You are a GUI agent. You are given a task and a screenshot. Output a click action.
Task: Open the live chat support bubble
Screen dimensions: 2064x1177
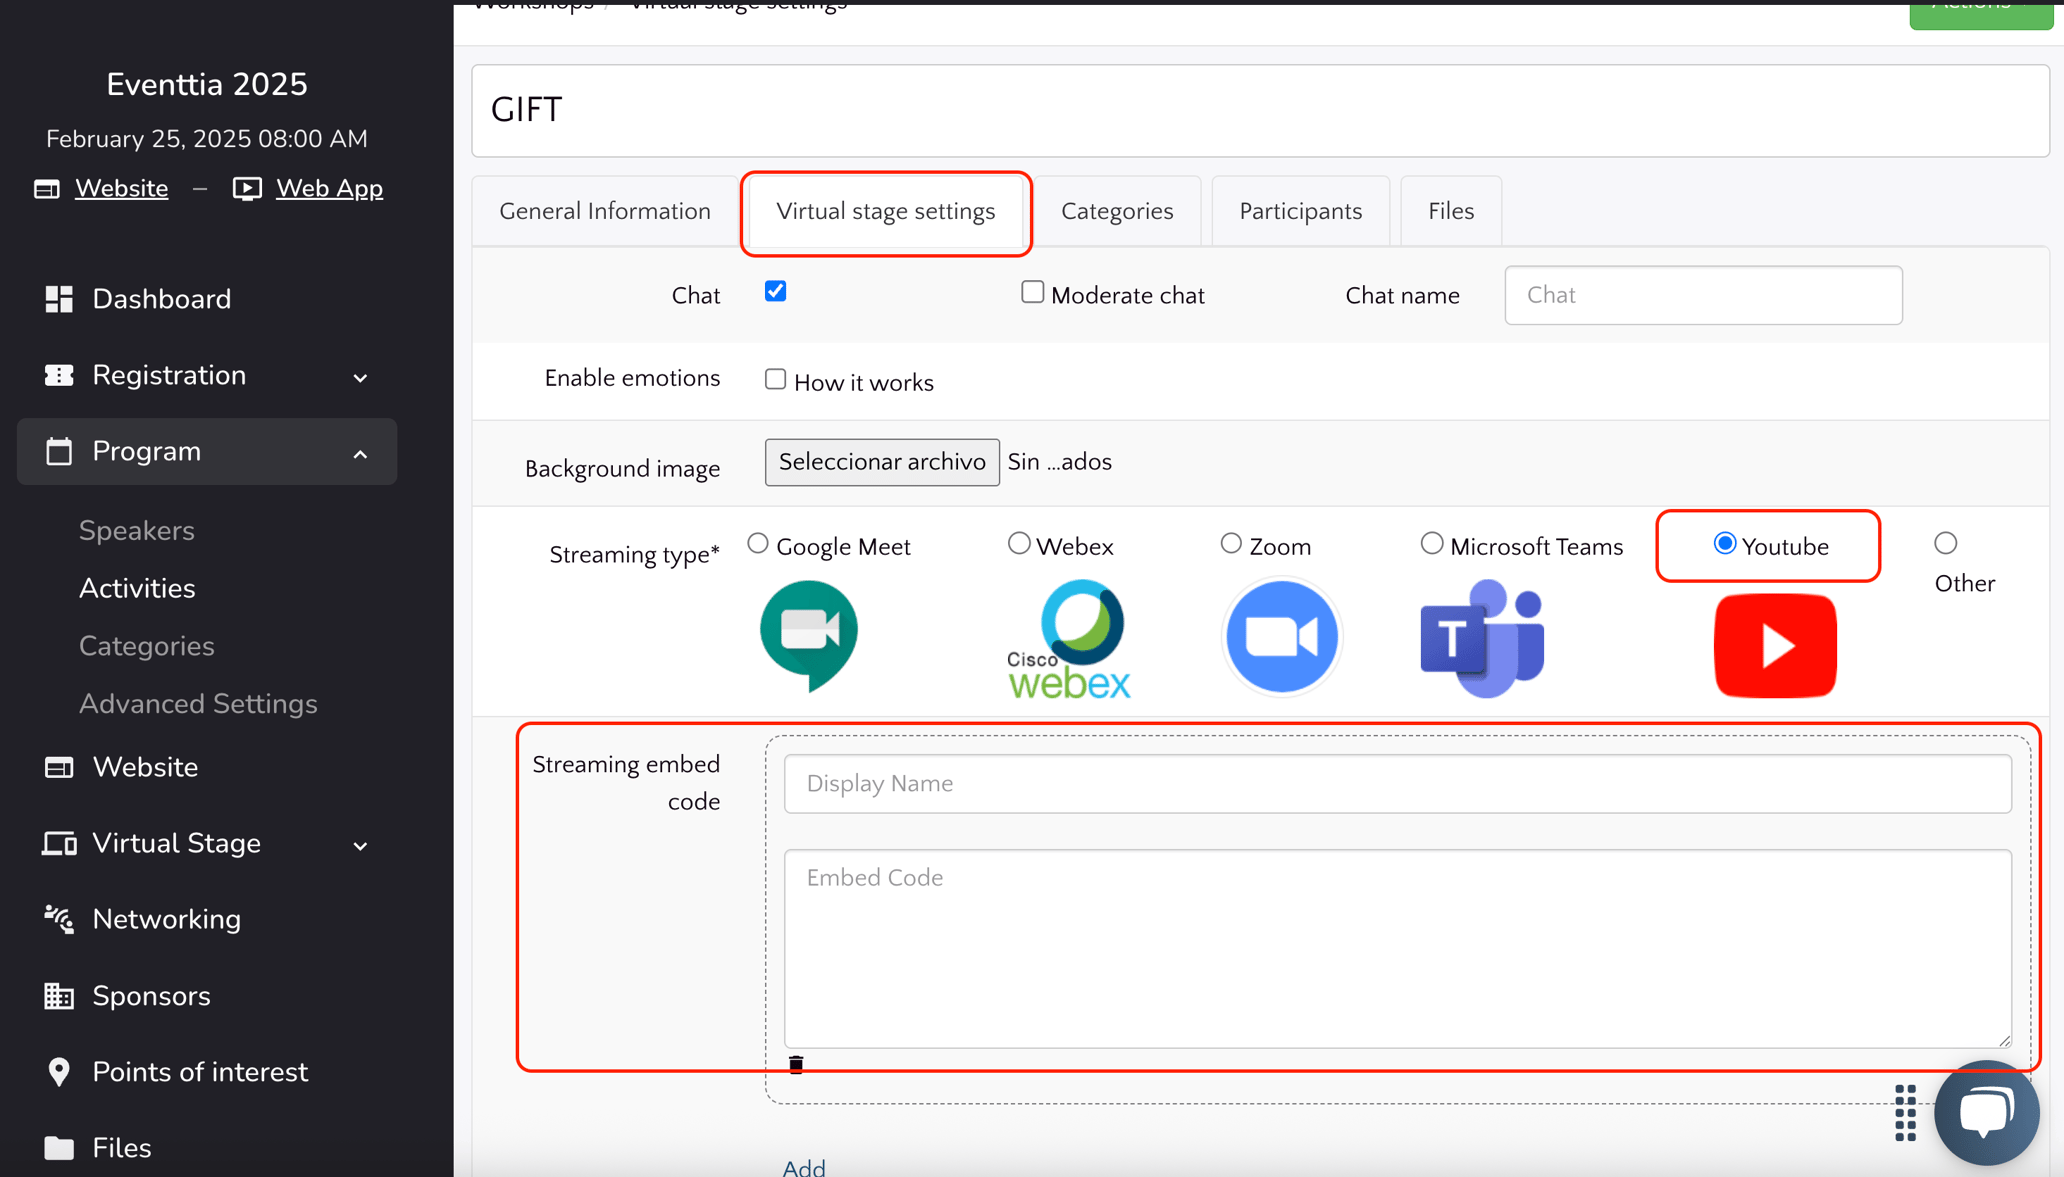[x=1986, y=1112]
